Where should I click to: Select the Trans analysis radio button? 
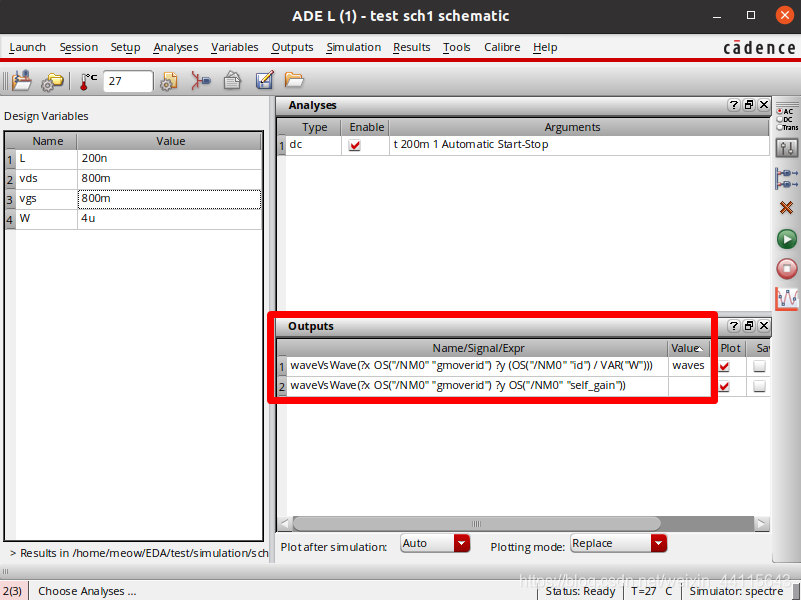pos(780,128)
